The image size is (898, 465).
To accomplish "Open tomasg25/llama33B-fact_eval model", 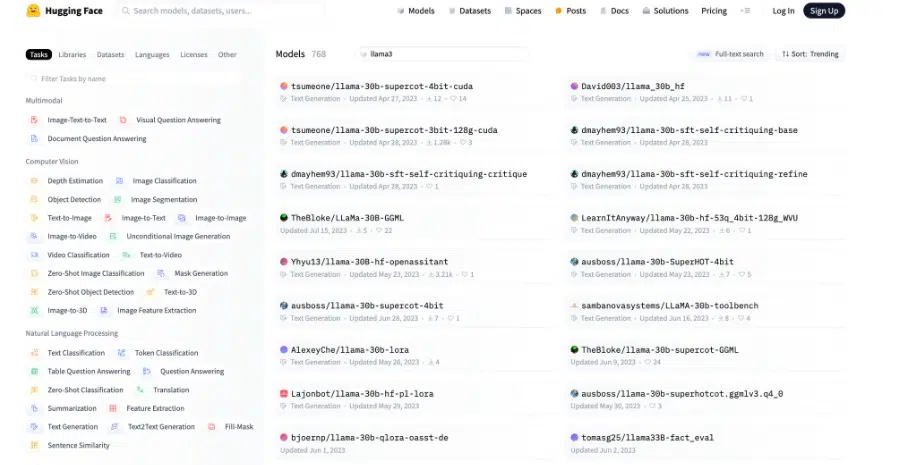I will coord(647,438).
